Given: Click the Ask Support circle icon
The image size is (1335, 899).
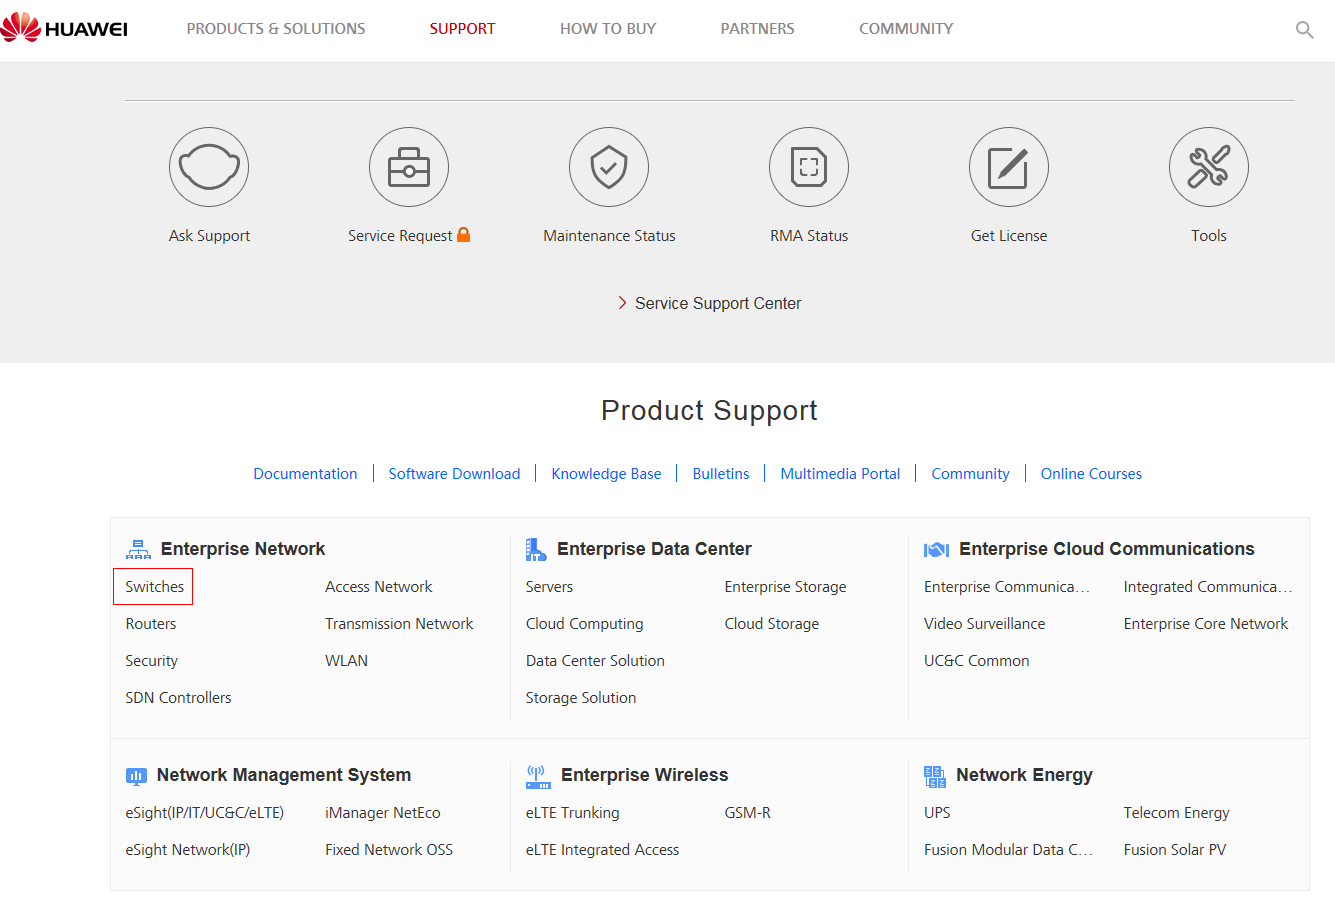Looking at the screenshot, I should (x=209, y=167).
